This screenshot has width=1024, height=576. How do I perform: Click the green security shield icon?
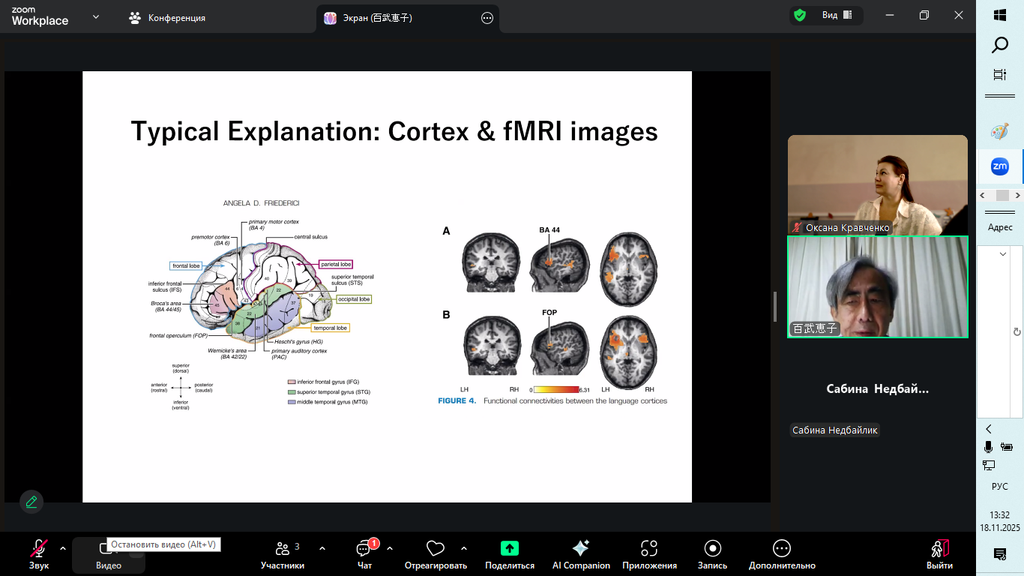pos(799,16)
